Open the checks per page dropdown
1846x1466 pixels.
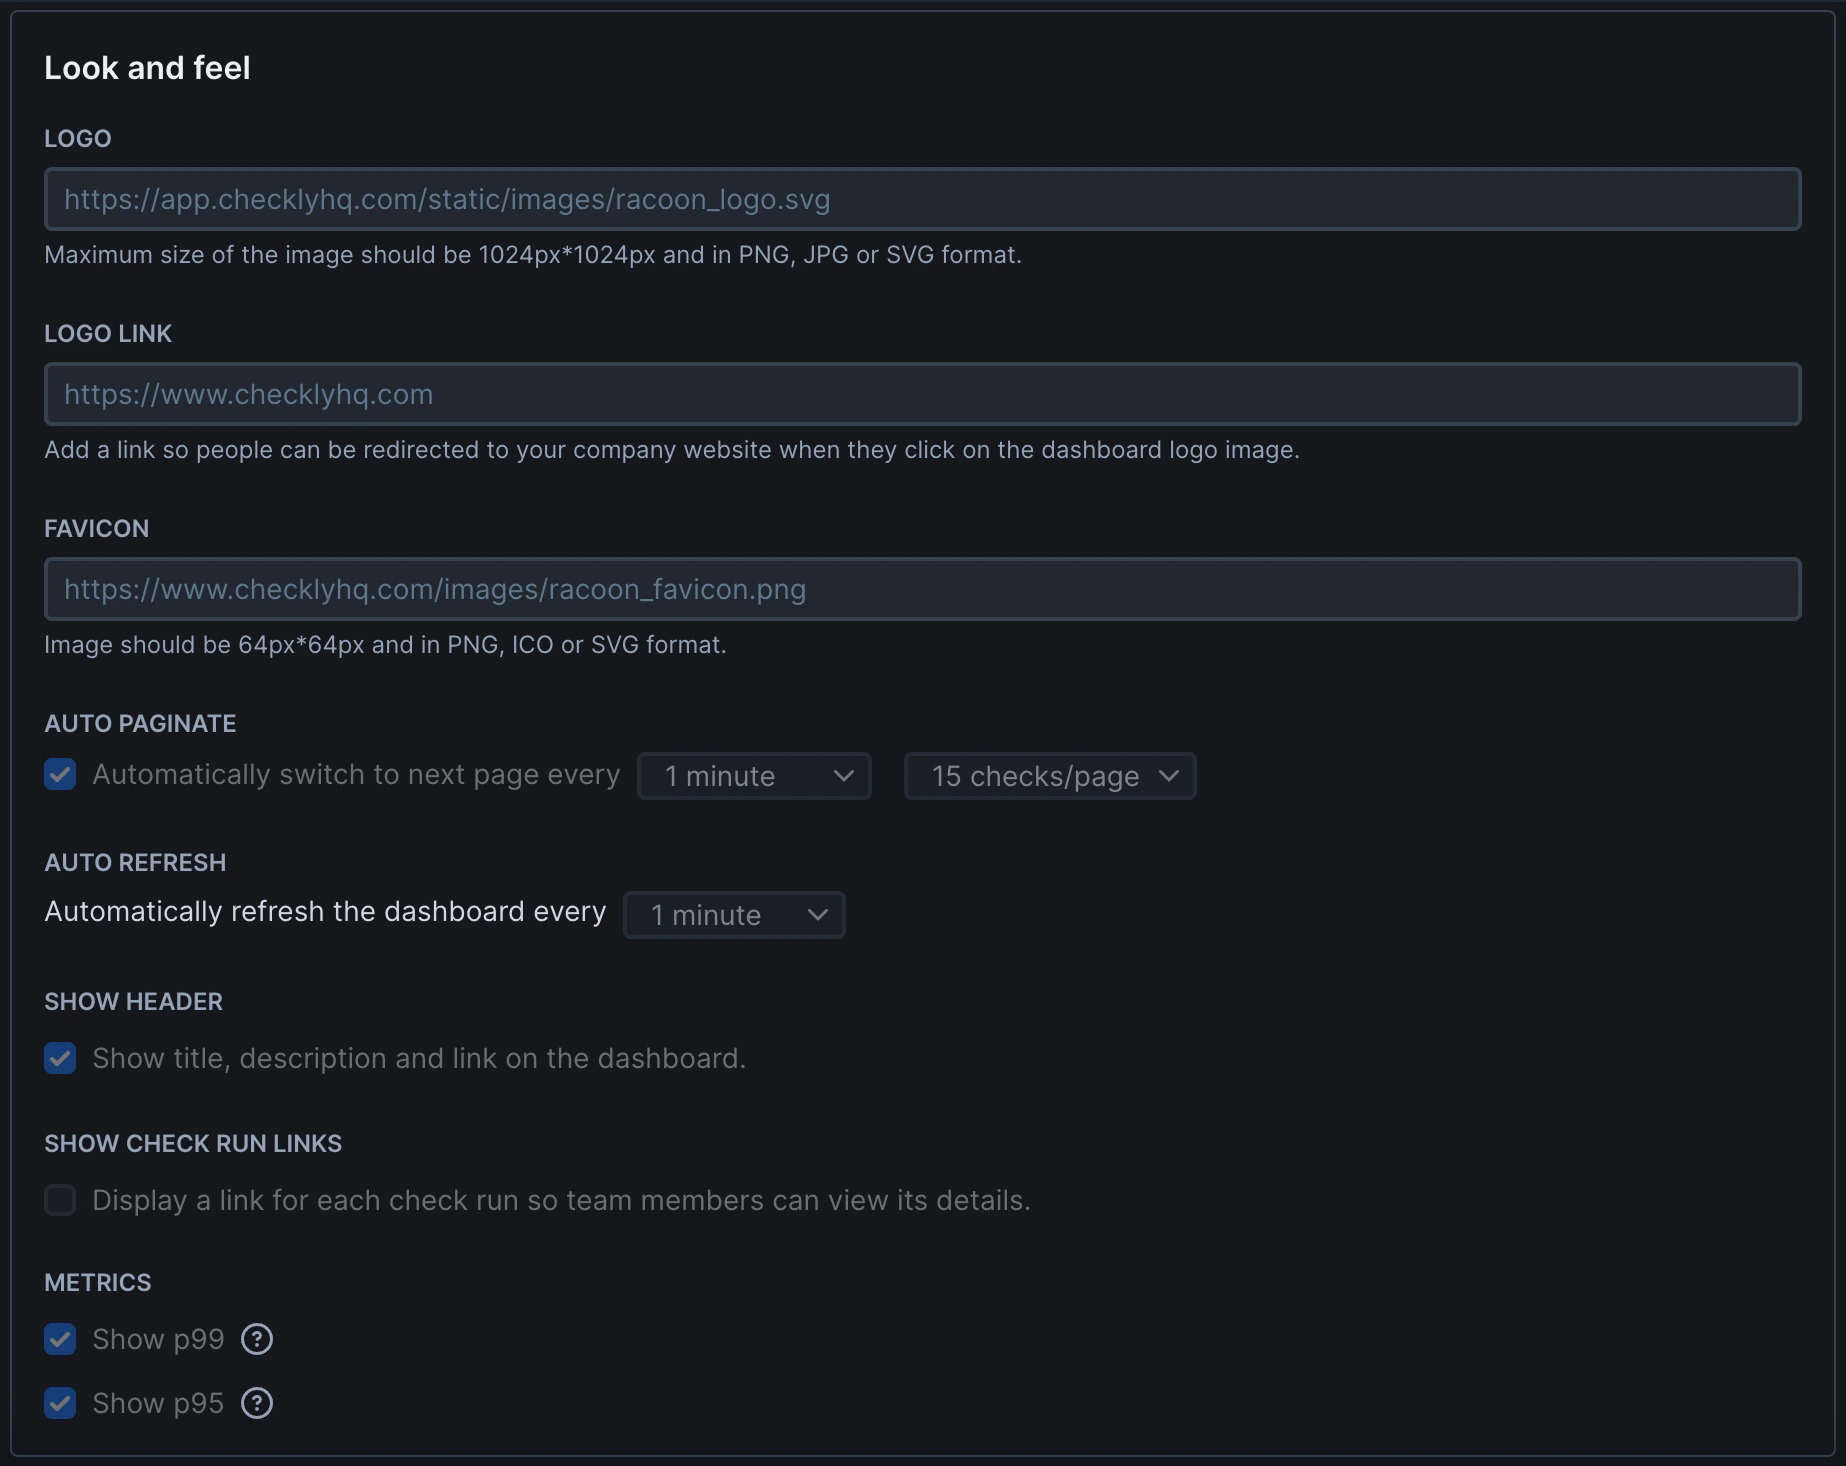1049,775
